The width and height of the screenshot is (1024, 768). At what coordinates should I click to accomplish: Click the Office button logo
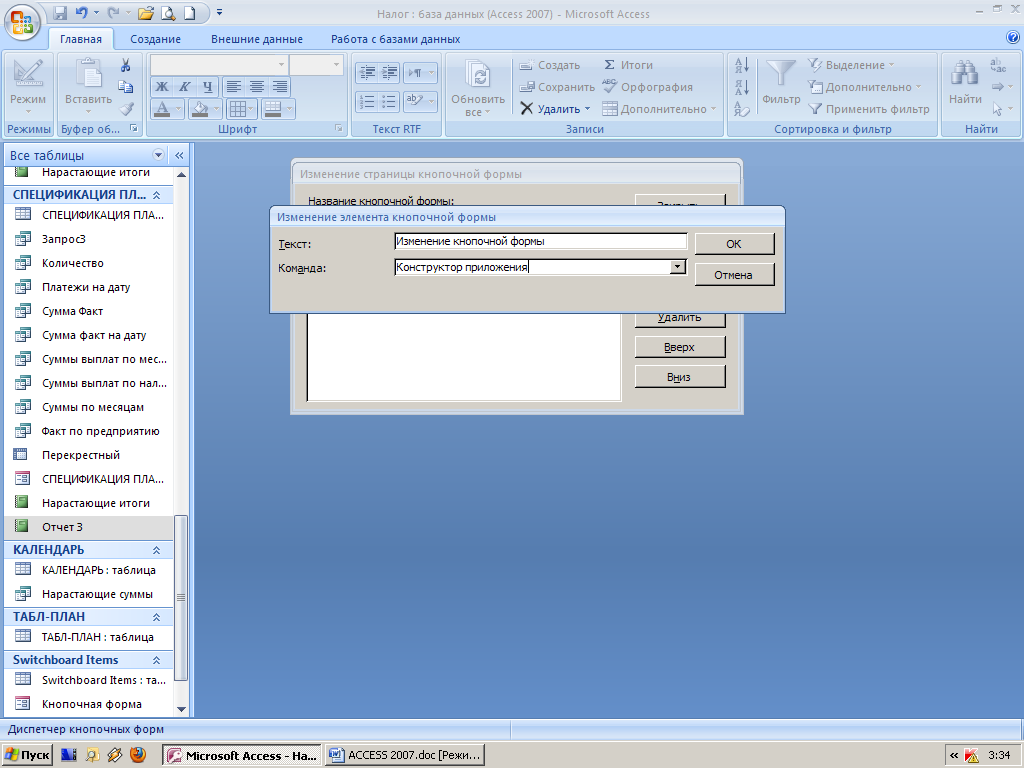[22, 22]
